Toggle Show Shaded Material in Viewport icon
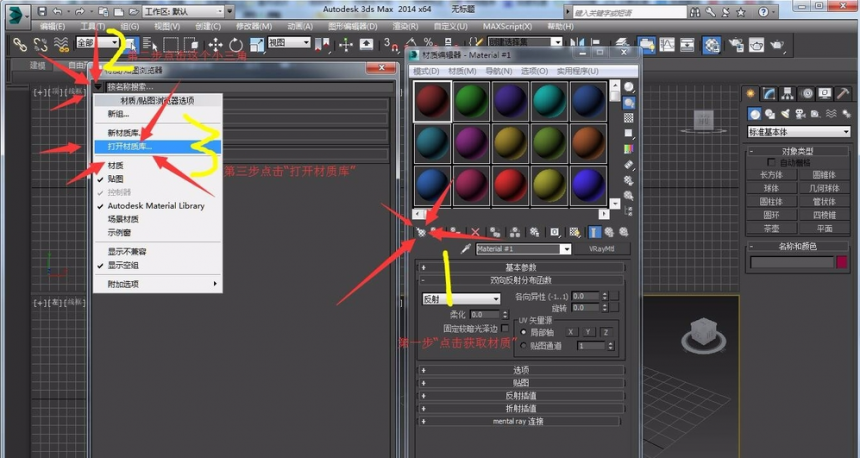This screenshot has width=860, height=458. tap(574, 233)
